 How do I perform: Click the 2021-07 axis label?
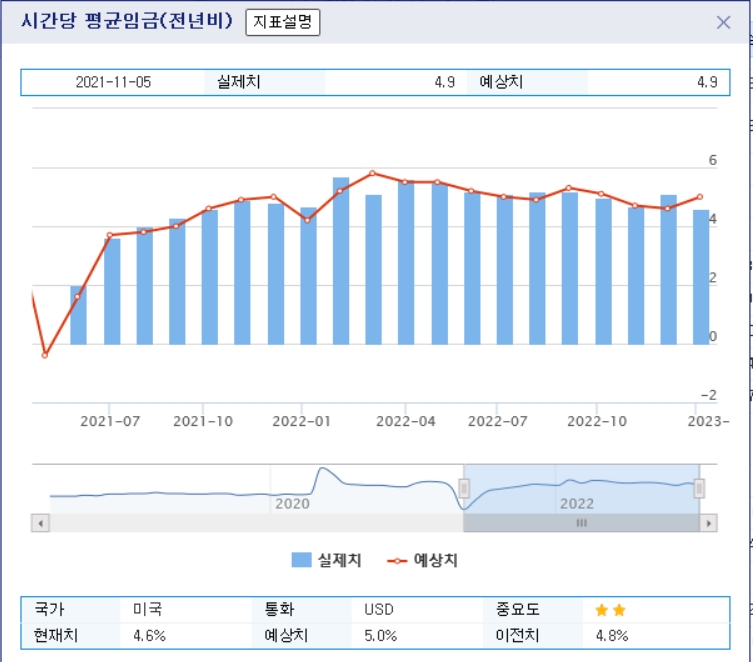tap(110, 421)
